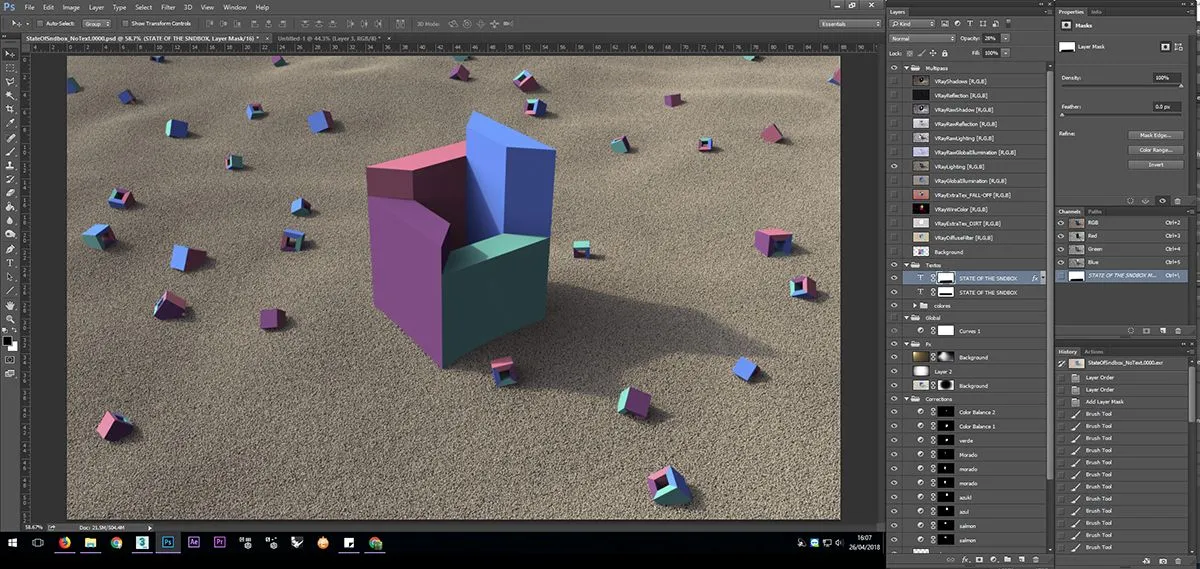Image resolution: width=1200 pixels, height=569 pixels.
Task: Select the Horizontal Type tool
Action: pos(12,263)
